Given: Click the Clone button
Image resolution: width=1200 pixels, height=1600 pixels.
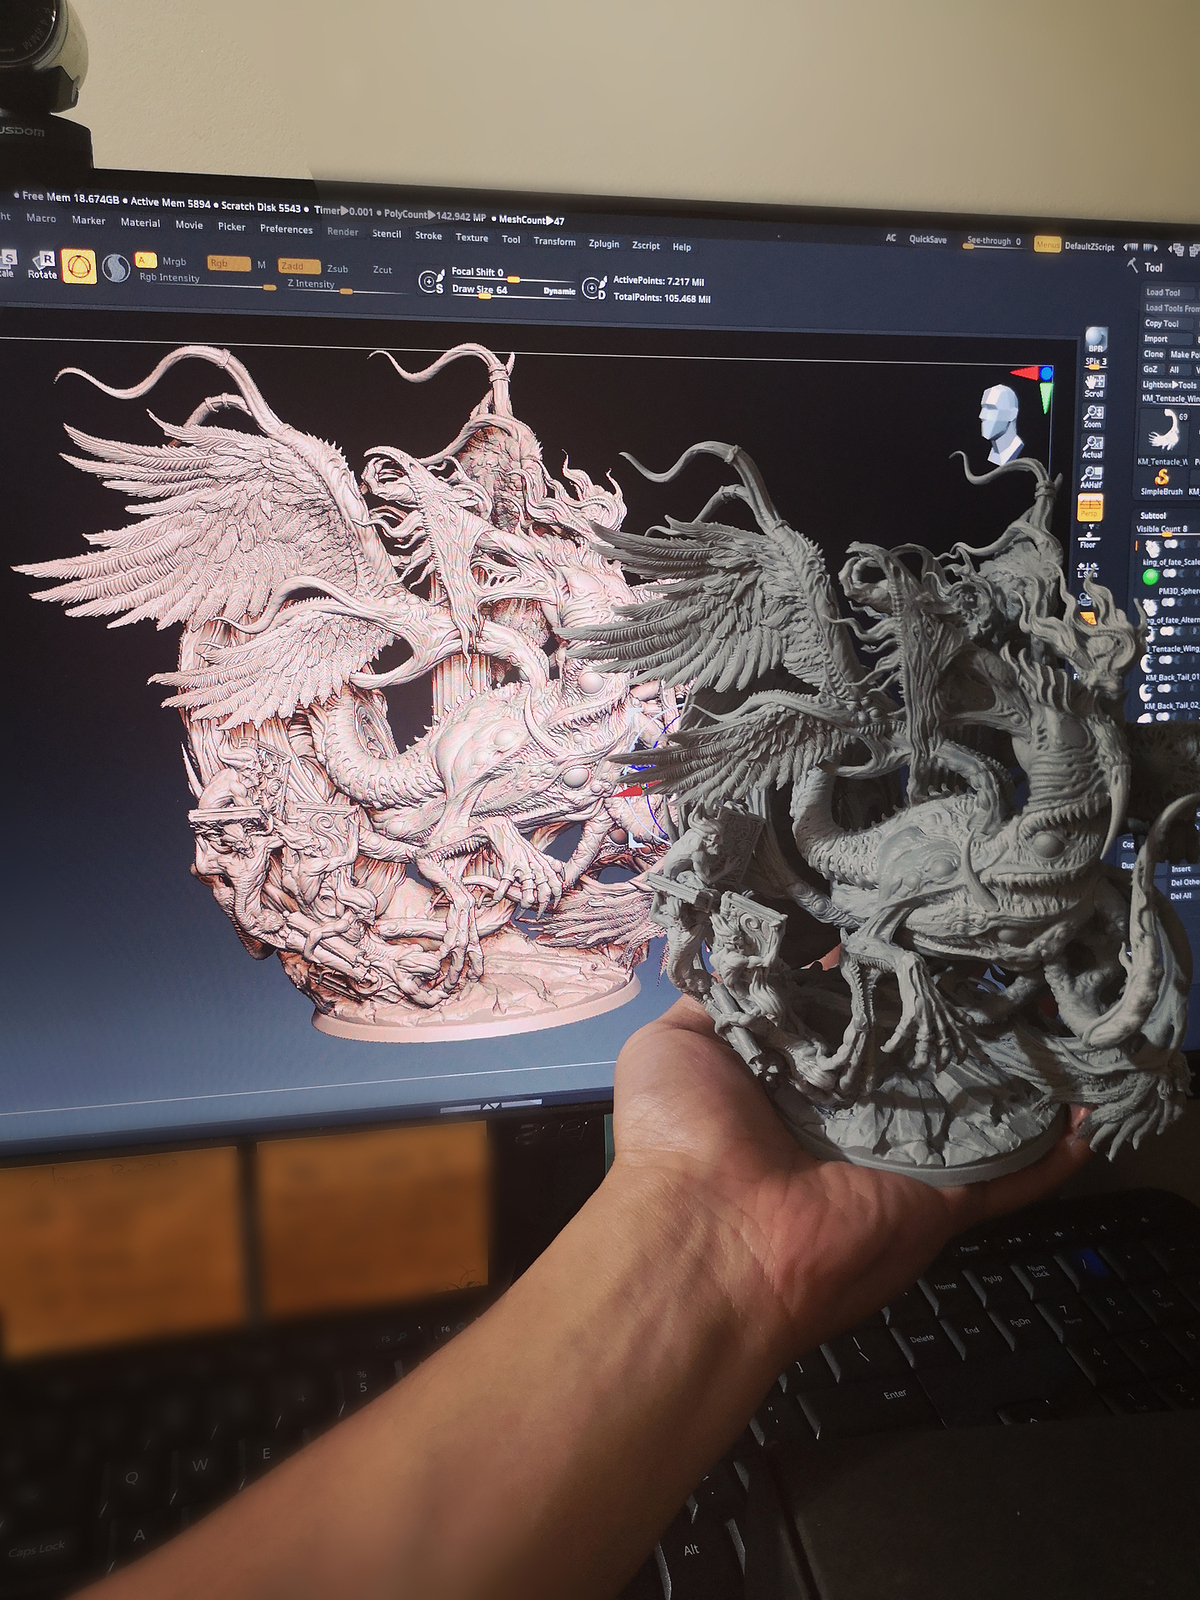Looking at the screenshot, I should [x=1154, y=354].
